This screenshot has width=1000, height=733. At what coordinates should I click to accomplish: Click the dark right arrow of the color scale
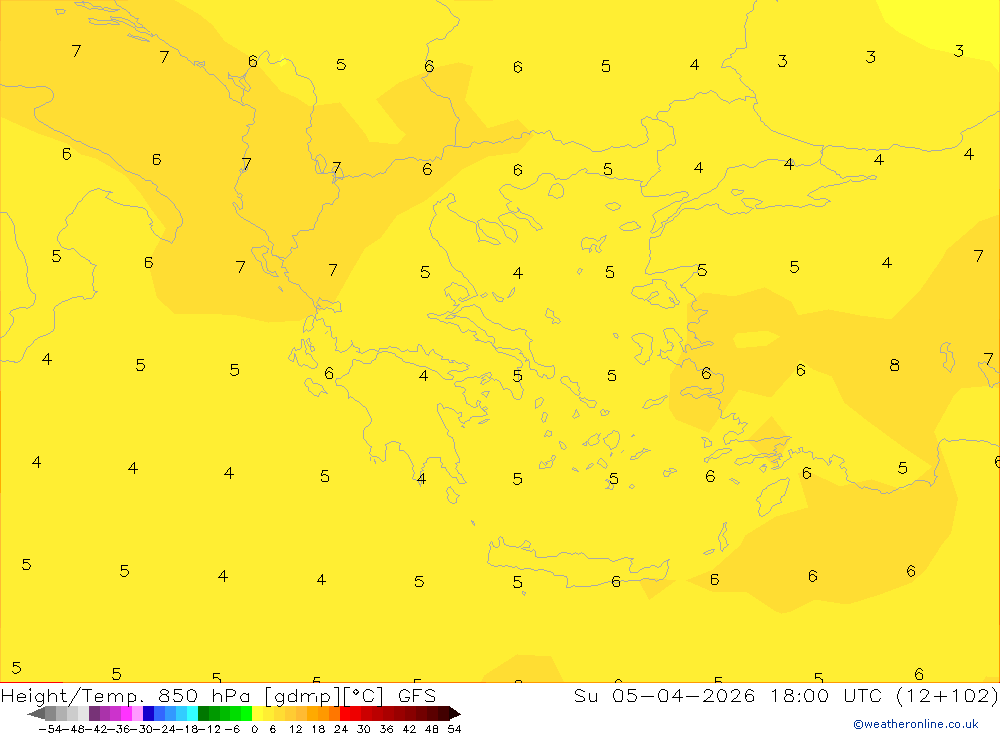coord(455,713)
